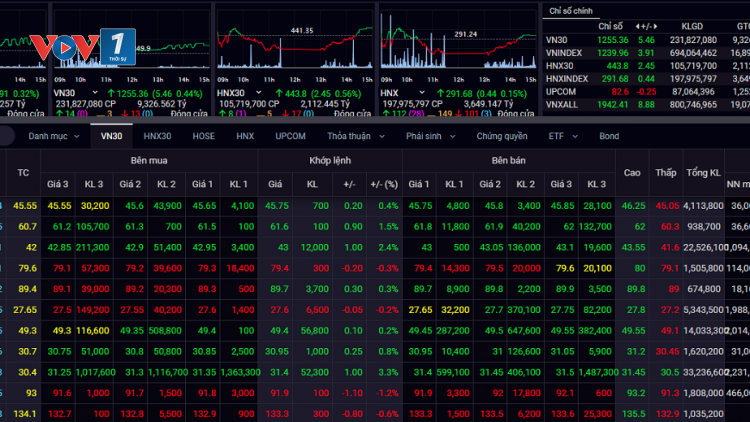Click the buy volume cell 1,363,300
750x422 pixels.
click(x=241, y=372)
